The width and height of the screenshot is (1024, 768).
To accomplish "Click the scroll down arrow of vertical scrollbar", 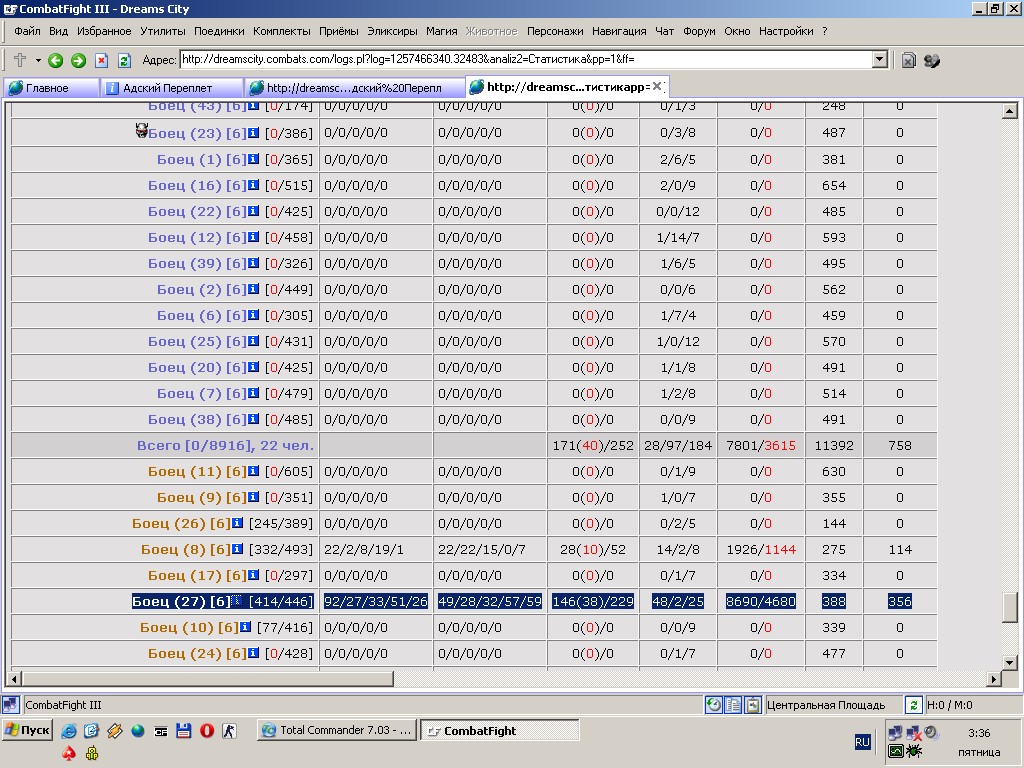I will pyautogui.click(x=1009, y=663).
